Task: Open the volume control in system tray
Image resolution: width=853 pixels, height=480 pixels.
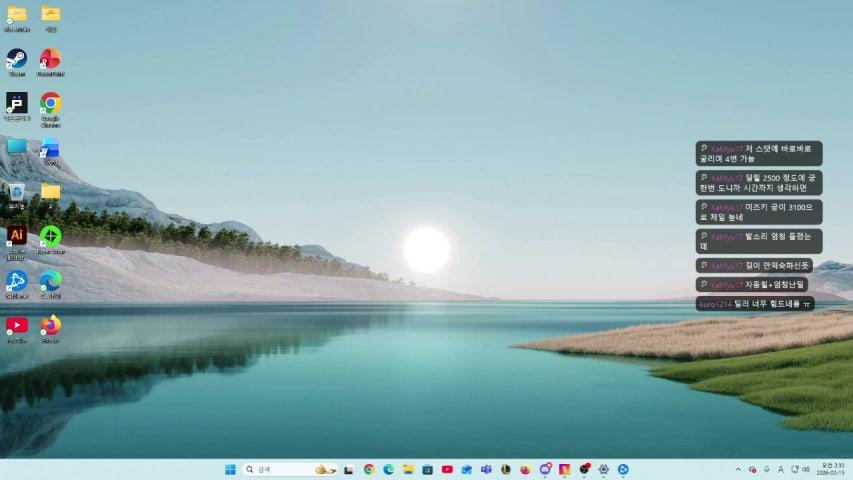Action: pos(807,469)
